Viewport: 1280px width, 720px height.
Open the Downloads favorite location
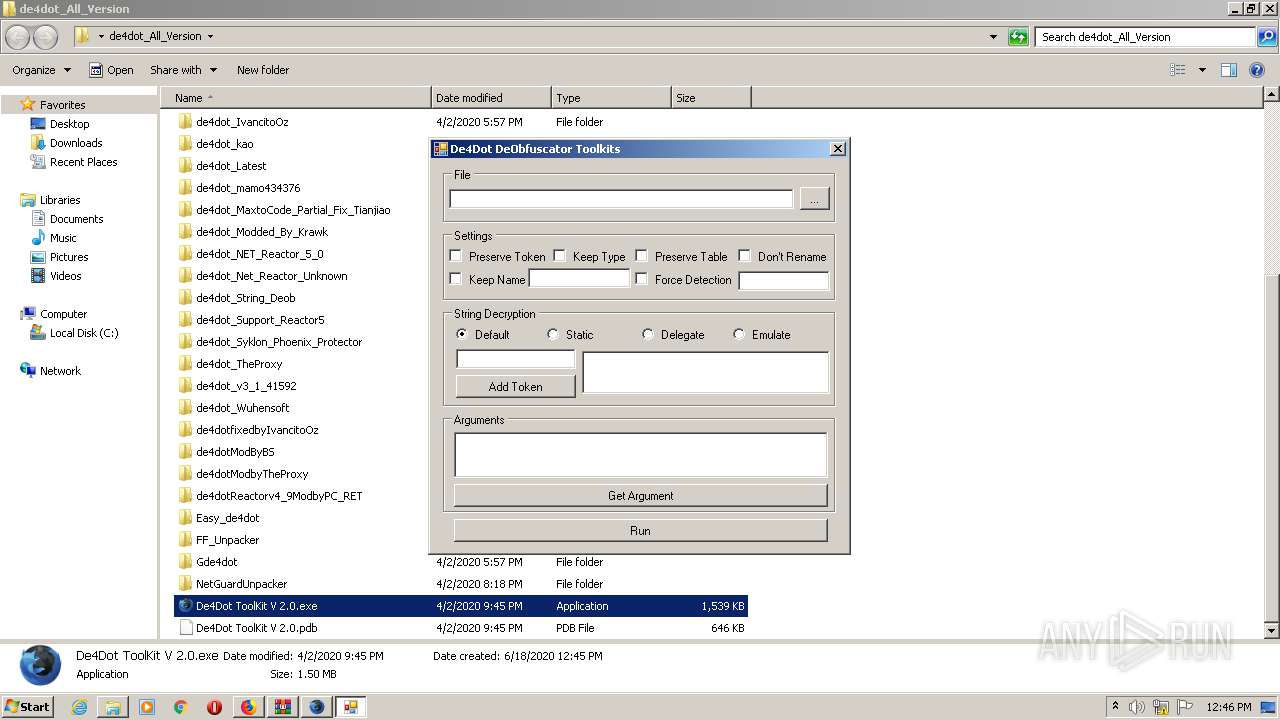point(76,143)
